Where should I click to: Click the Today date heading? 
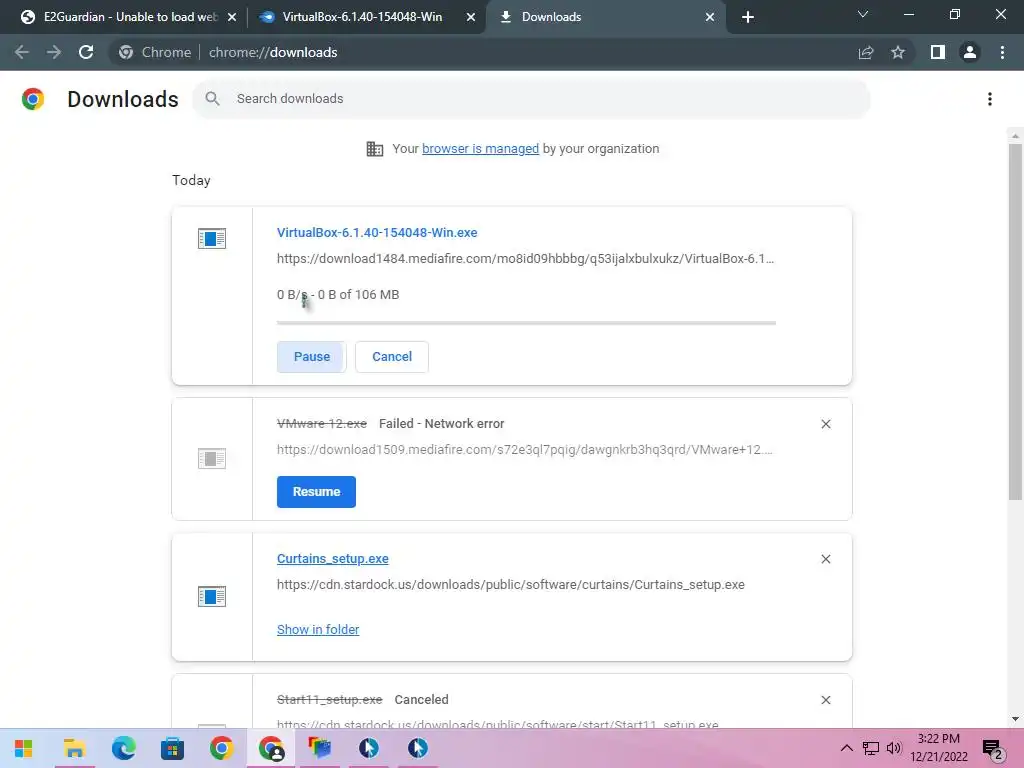tap(191, 180)
